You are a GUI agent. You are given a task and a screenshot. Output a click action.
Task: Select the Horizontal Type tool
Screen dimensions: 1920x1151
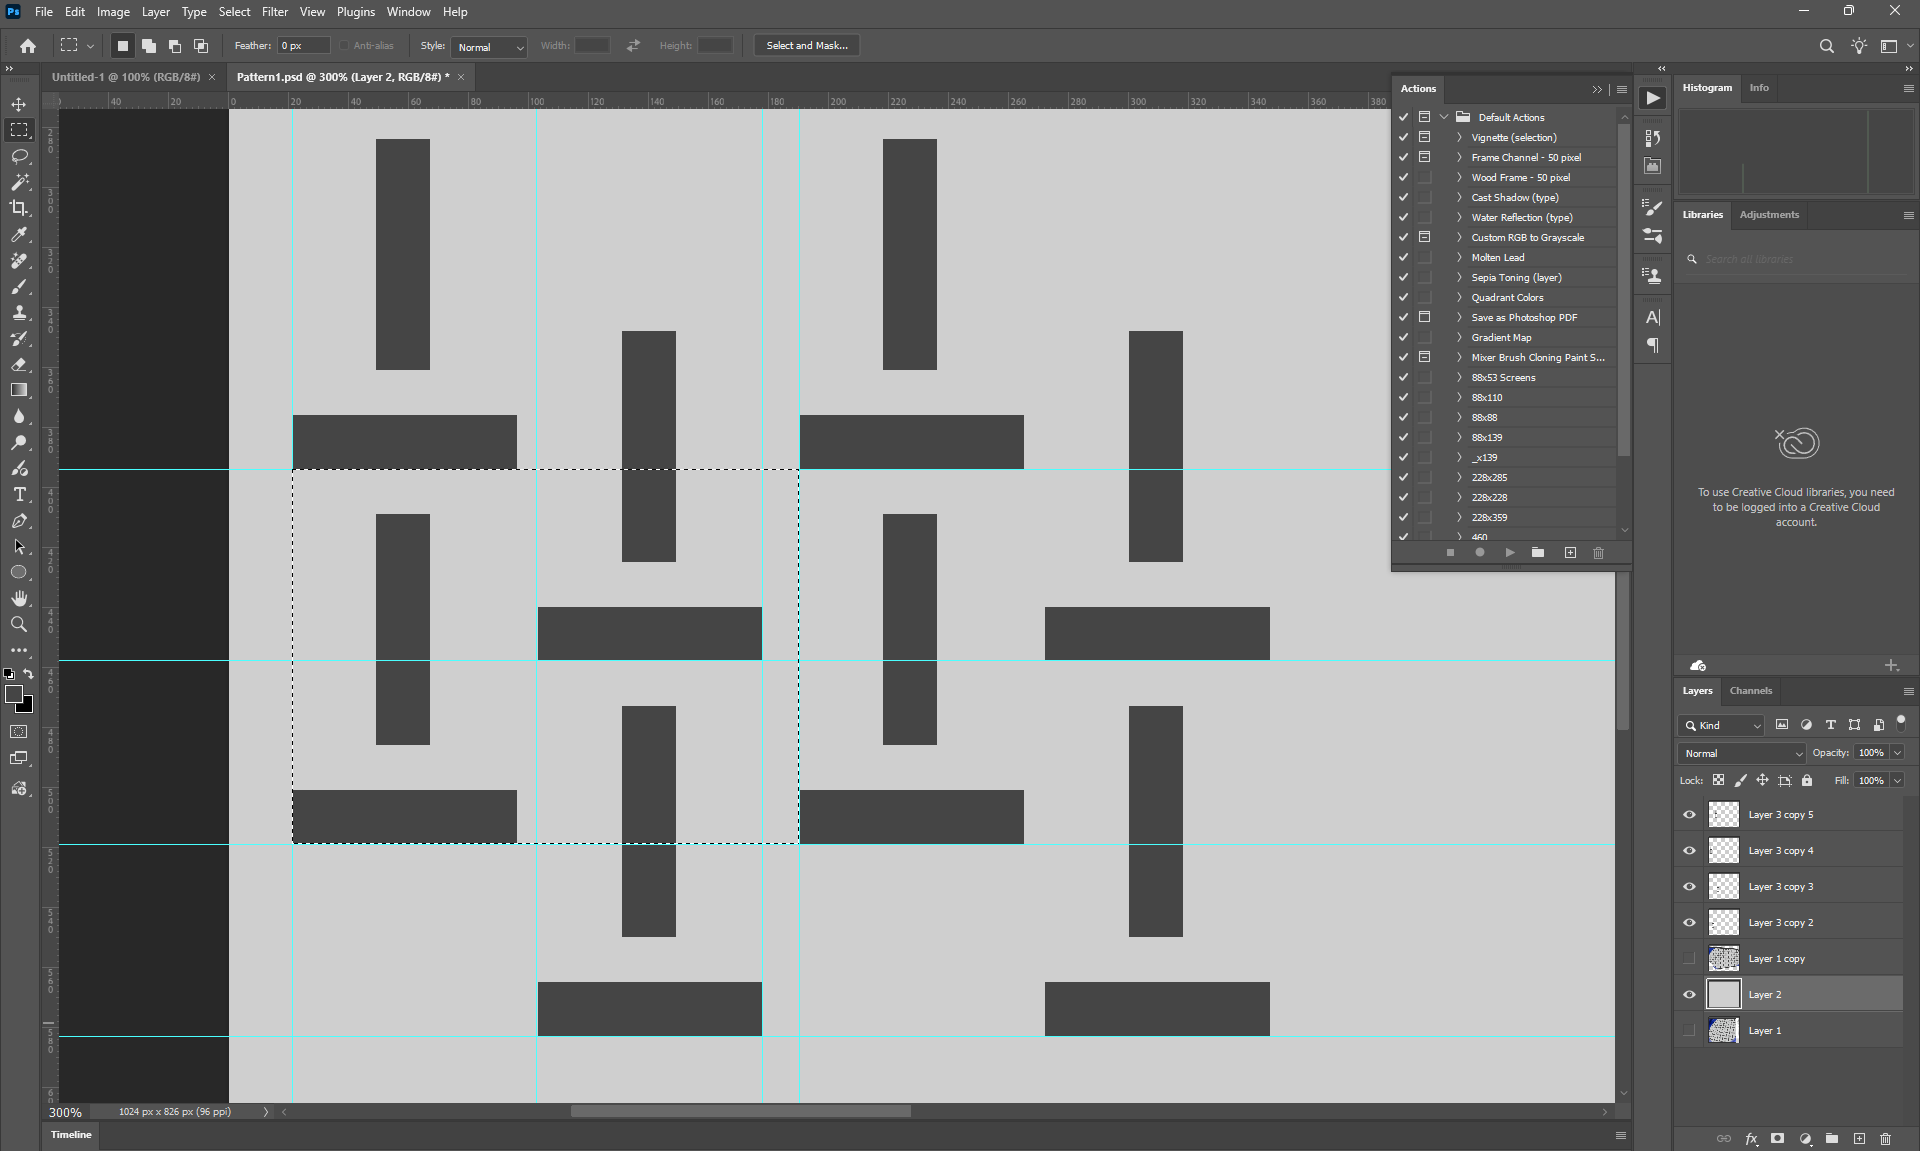coord(19,495)
